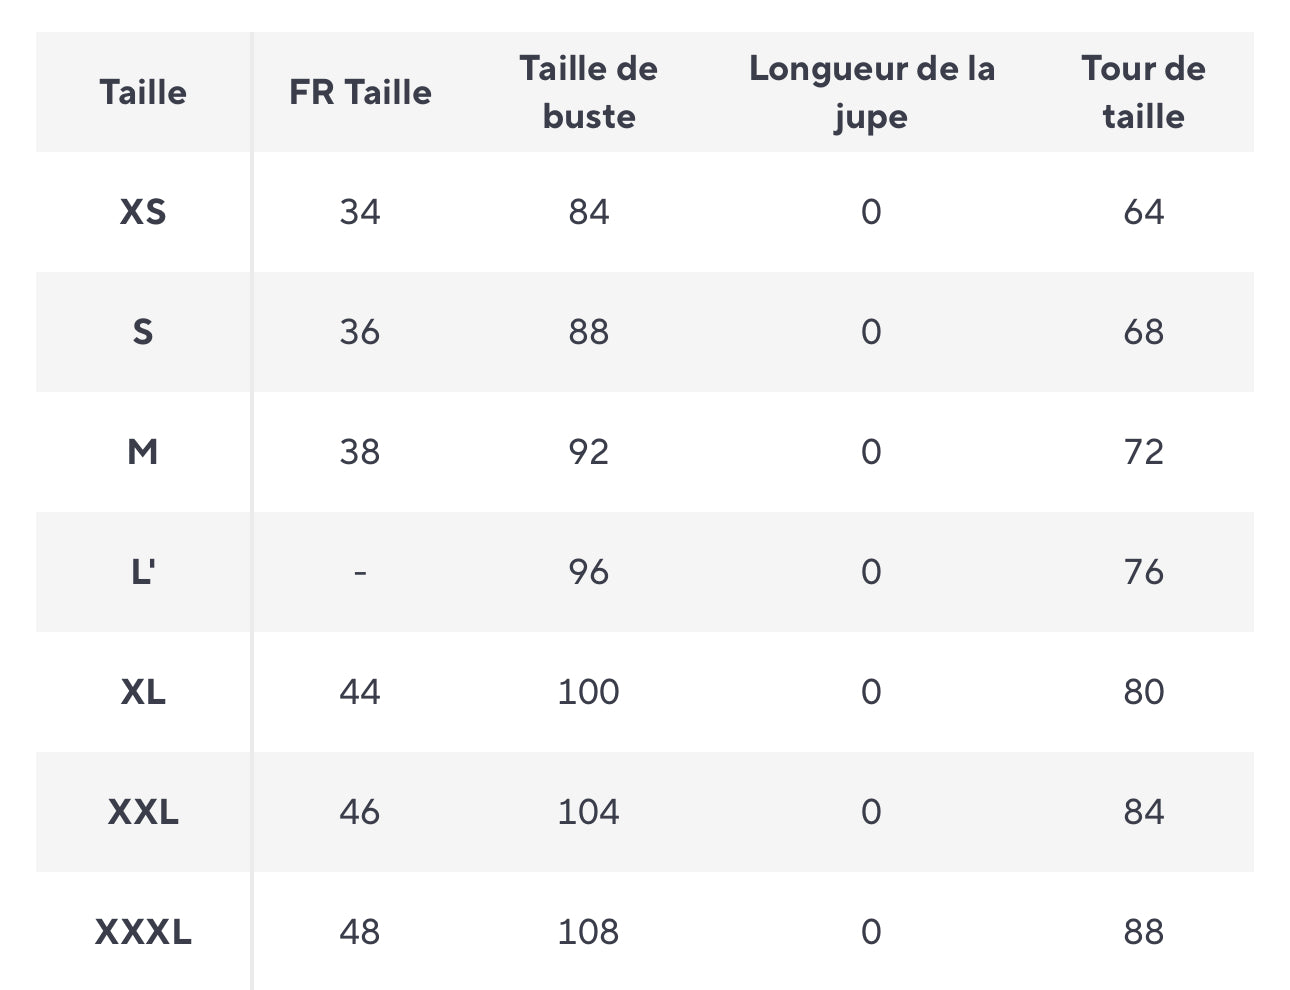Viewport: 1290px width, 990px height.
Task: Click the Taille de buste header
Action: 588,92
